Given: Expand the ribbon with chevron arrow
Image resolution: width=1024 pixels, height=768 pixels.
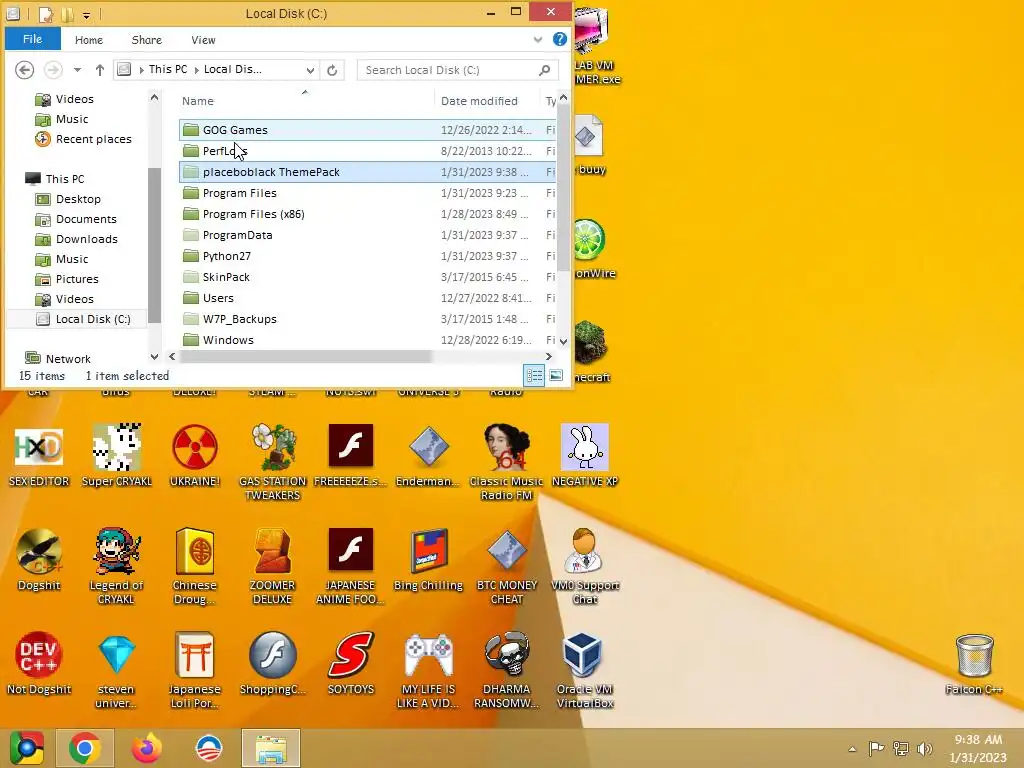Looking at the screenshot, I should (x=537, y=40).
